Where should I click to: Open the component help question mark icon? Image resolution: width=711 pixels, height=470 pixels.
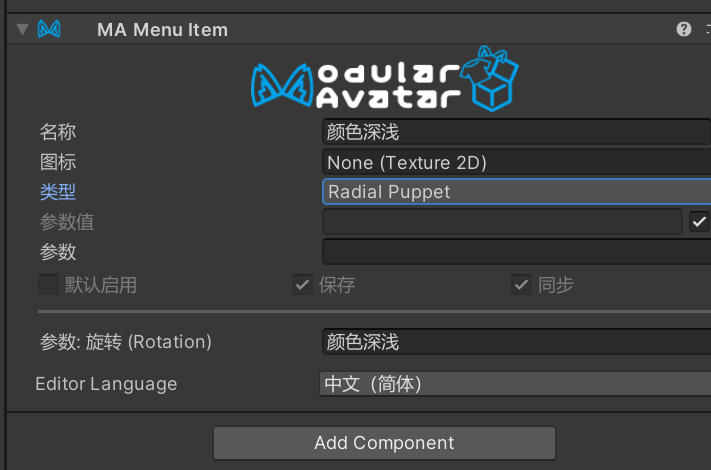684,29
